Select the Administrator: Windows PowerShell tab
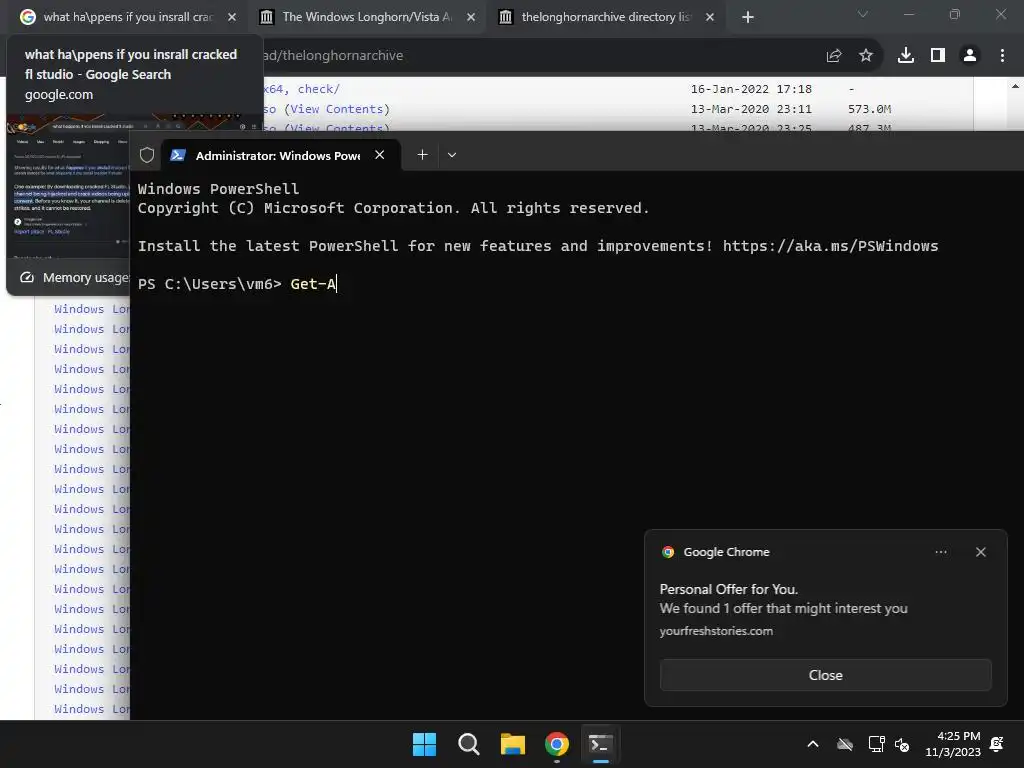The width and height of the screenshot is (1024, 768). pos(281,155)
